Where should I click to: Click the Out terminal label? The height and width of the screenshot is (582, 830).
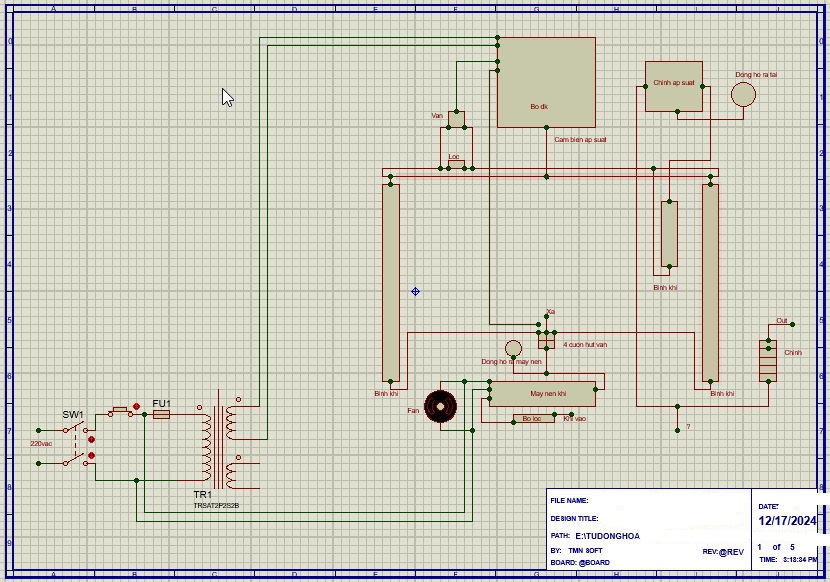pyautogui.click(x=782, y=321)
